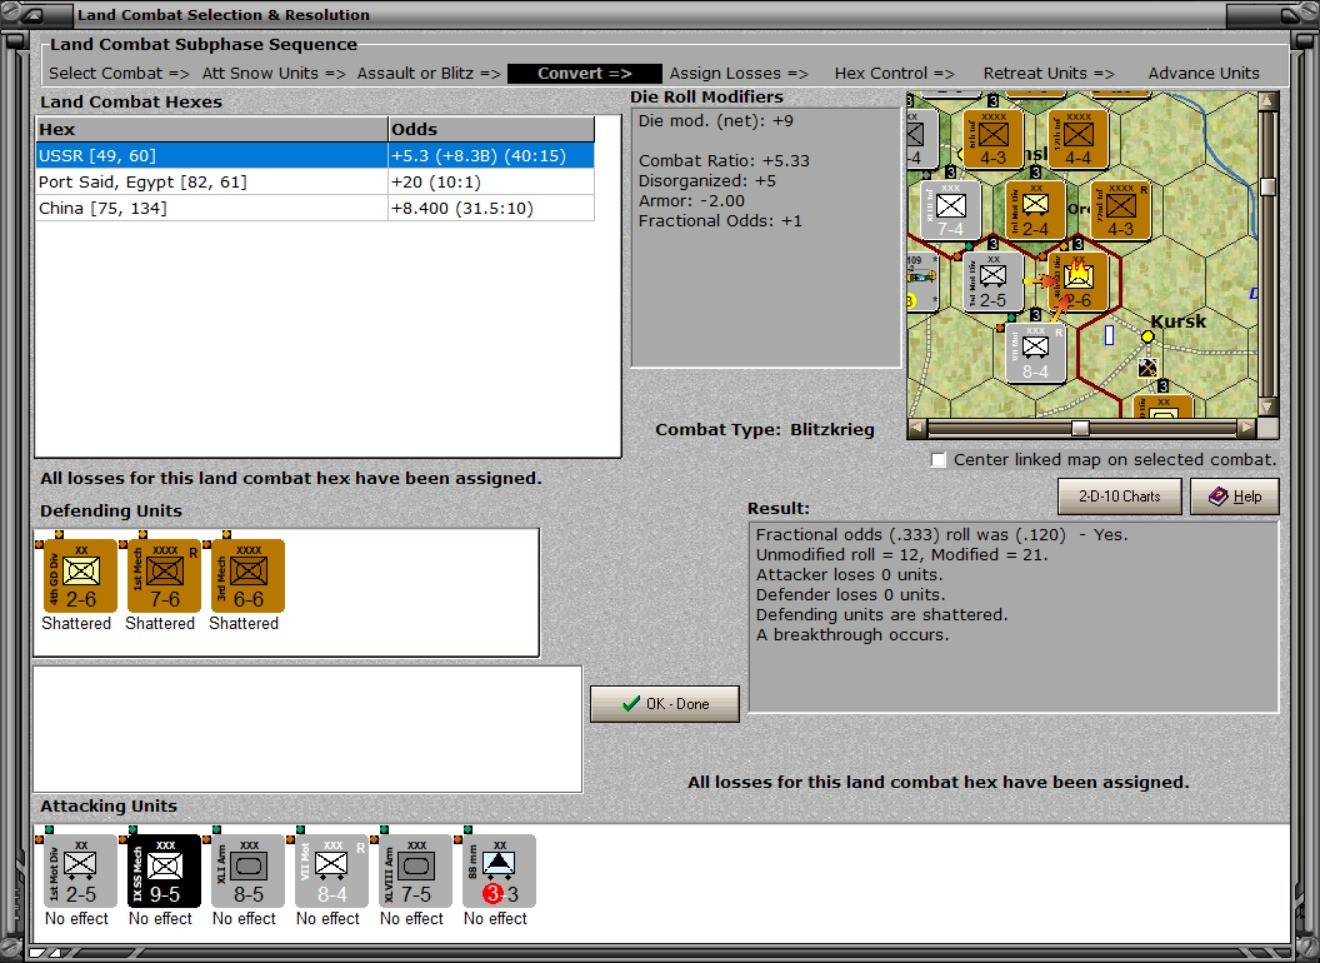Click the Soviet 4-3 counter marked R
Screen dimensions: 1320x963
[x=1121, y=211]
